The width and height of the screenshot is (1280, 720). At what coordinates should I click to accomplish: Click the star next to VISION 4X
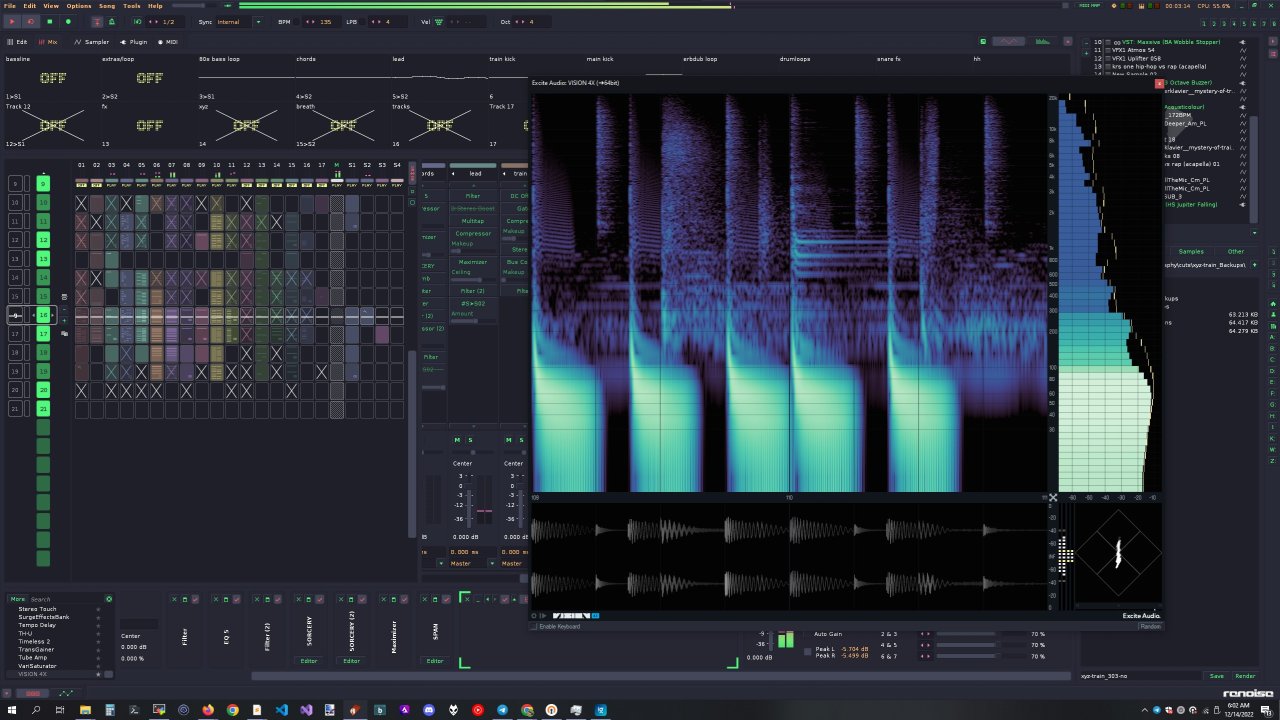pyautogui.click(x=98, y=674)
